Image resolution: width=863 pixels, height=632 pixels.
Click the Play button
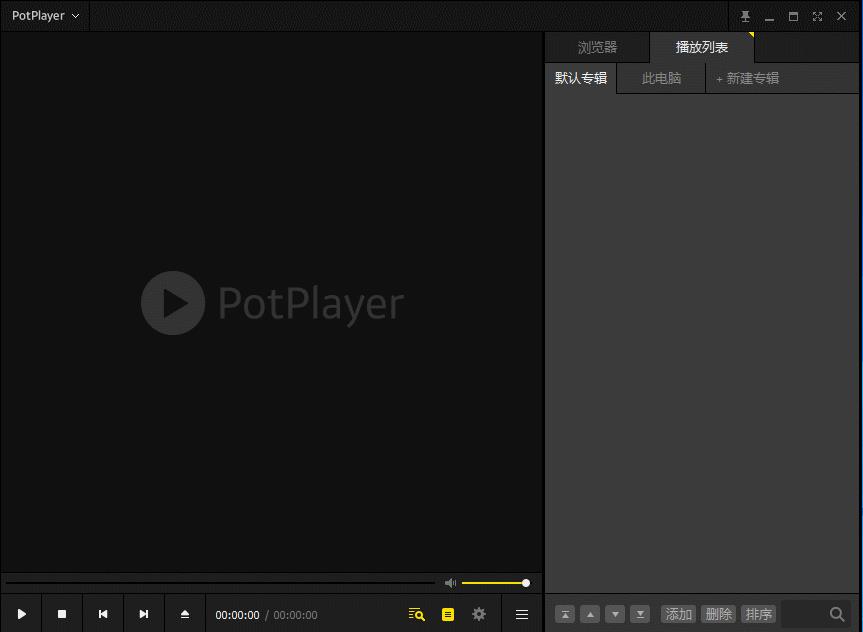21,614
